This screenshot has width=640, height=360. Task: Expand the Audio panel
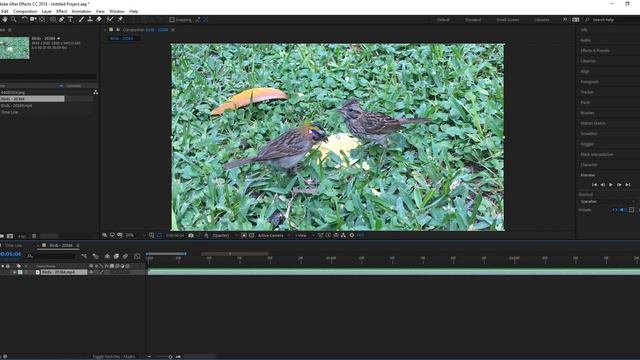(x=586, y=40)
